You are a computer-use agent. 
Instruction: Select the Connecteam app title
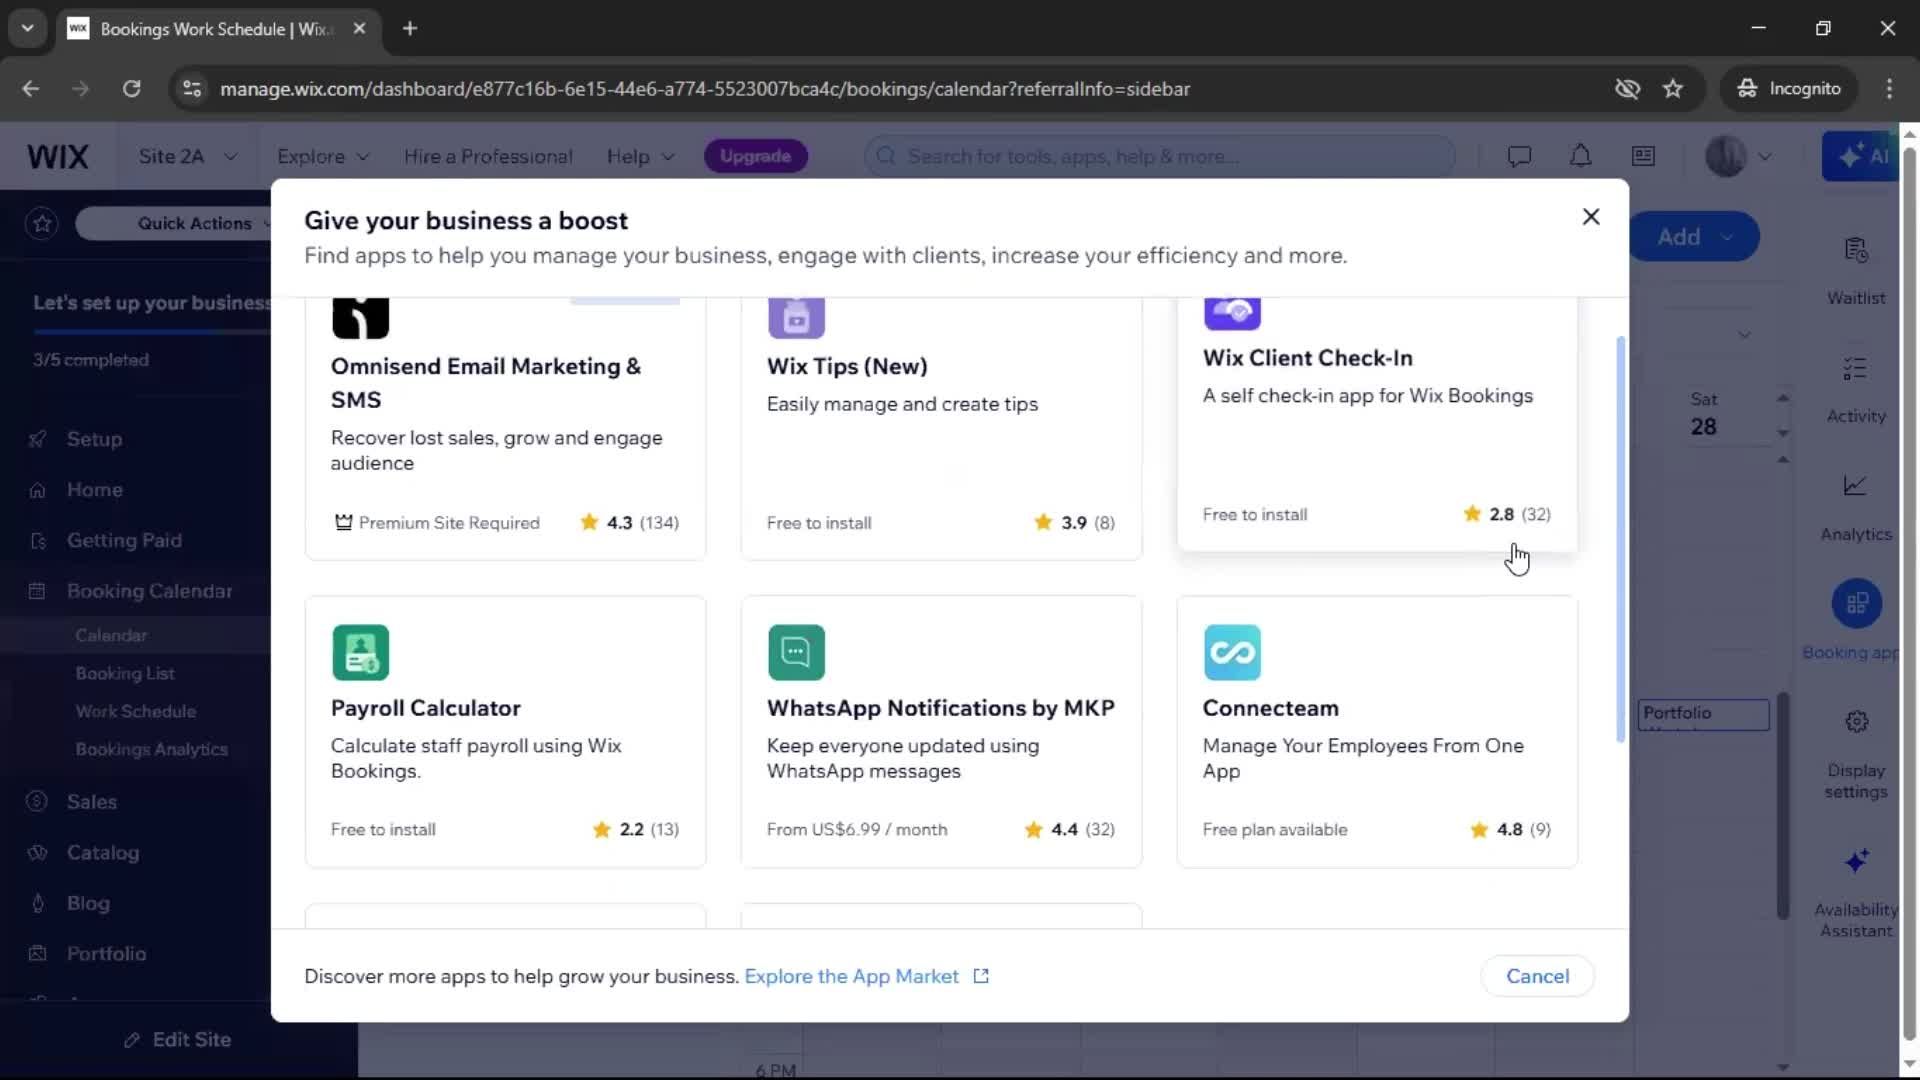pos(1270,708)
